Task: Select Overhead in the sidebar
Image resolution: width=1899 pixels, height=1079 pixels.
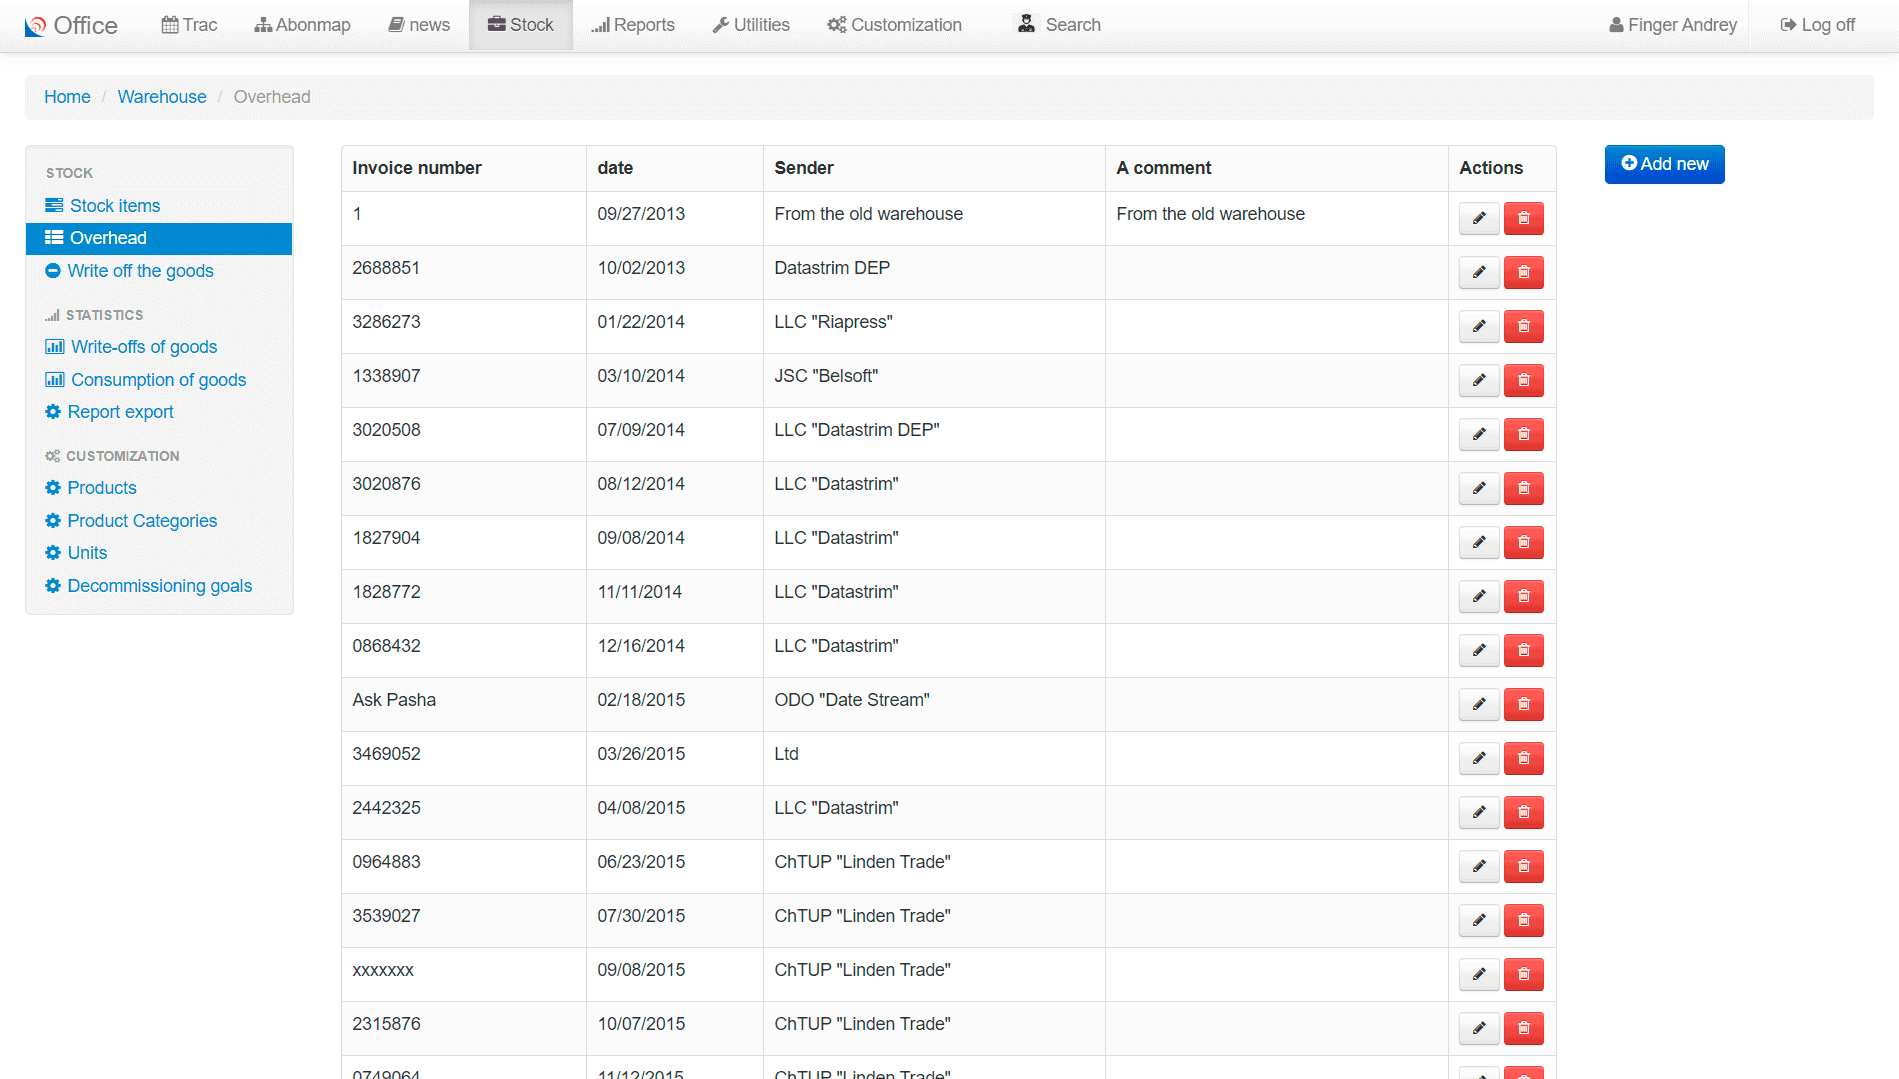Action: (x=159, y=238)
